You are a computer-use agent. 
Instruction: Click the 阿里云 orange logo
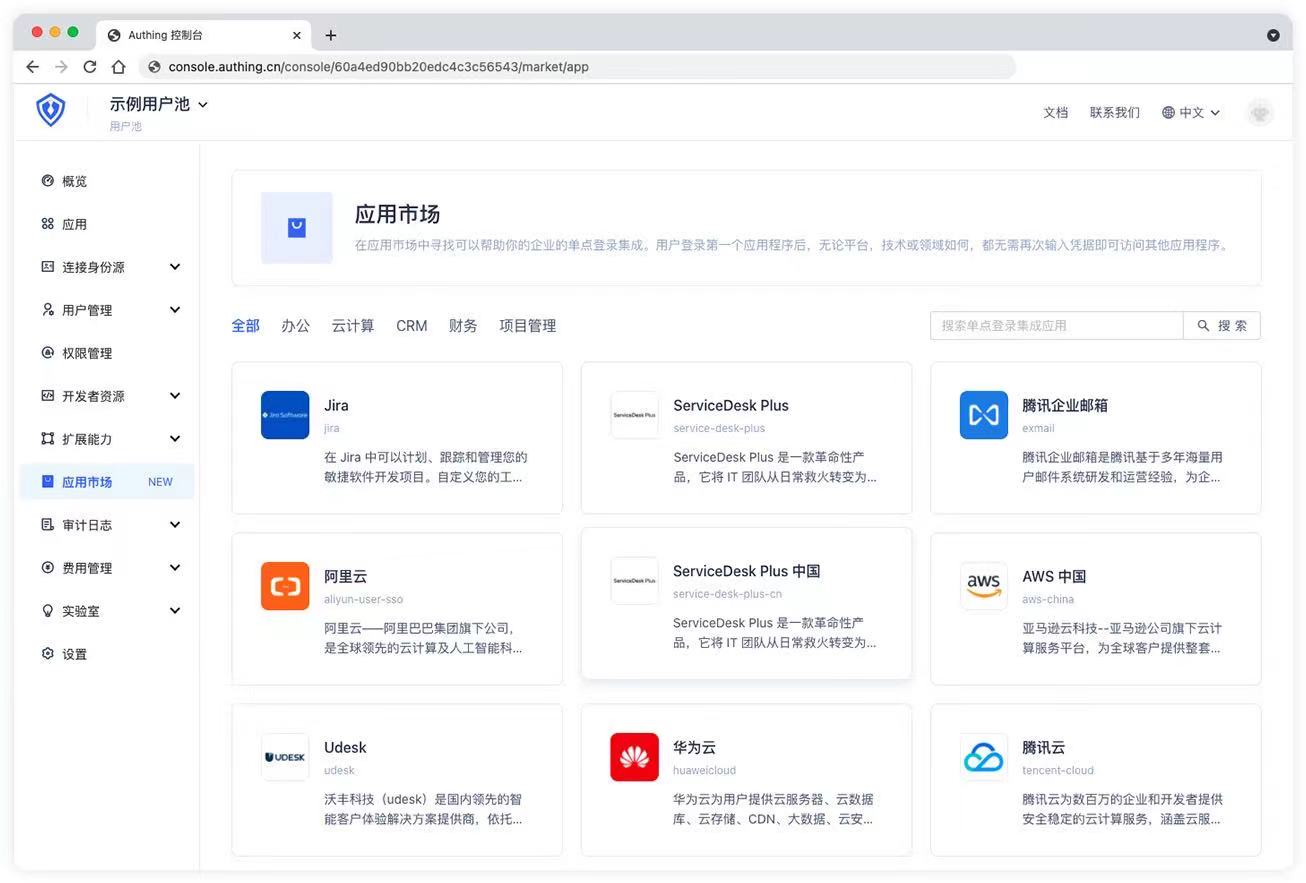(285, 586)
